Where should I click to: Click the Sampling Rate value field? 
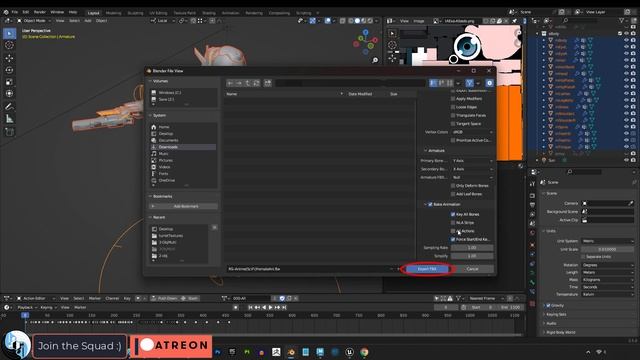coord(472,248)
